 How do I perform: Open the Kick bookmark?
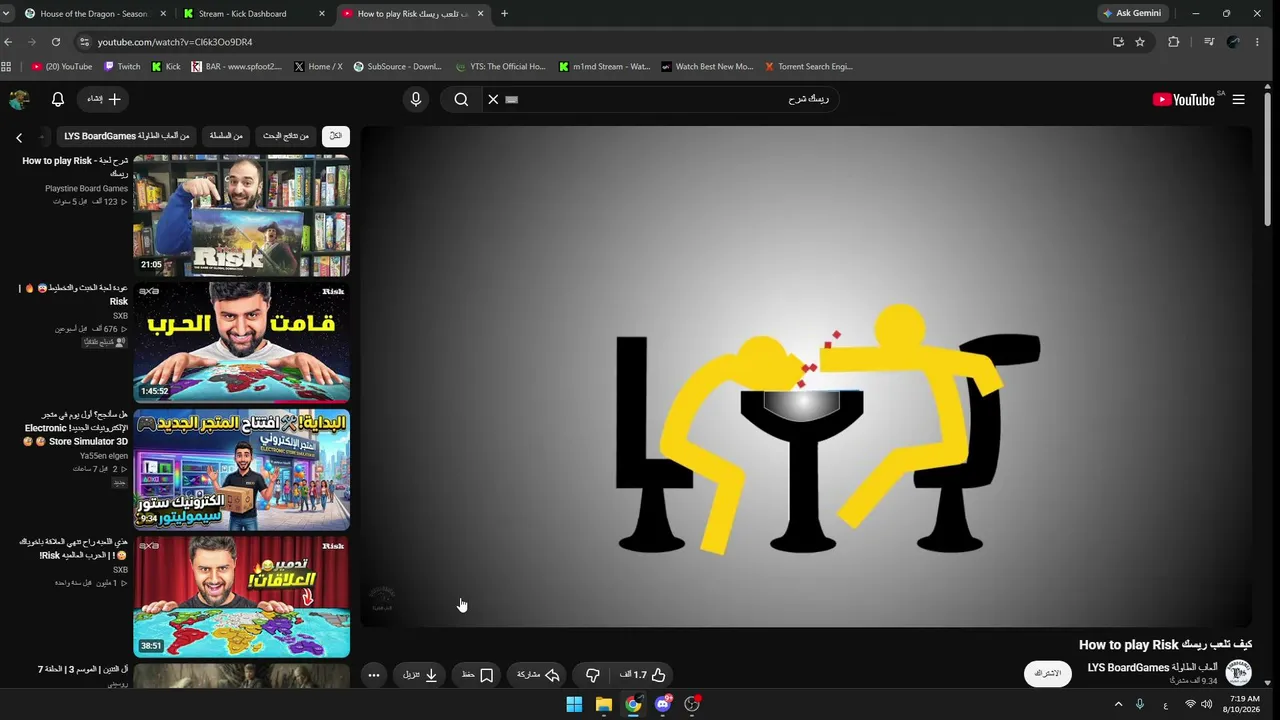coord(166,67)
